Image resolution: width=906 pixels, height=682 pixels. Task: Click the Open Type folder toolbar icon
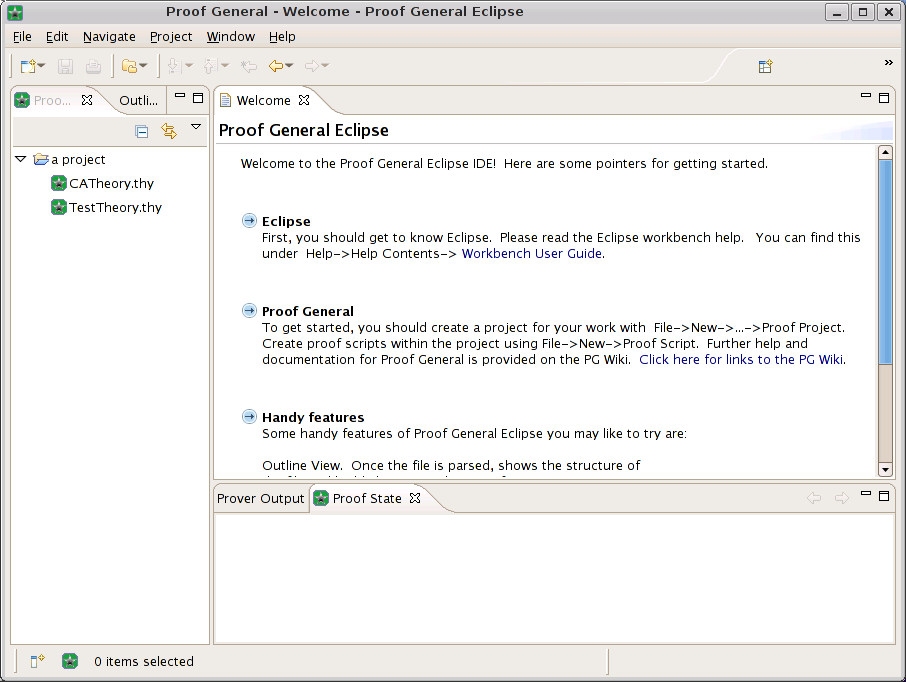click(x=129, y=66)
